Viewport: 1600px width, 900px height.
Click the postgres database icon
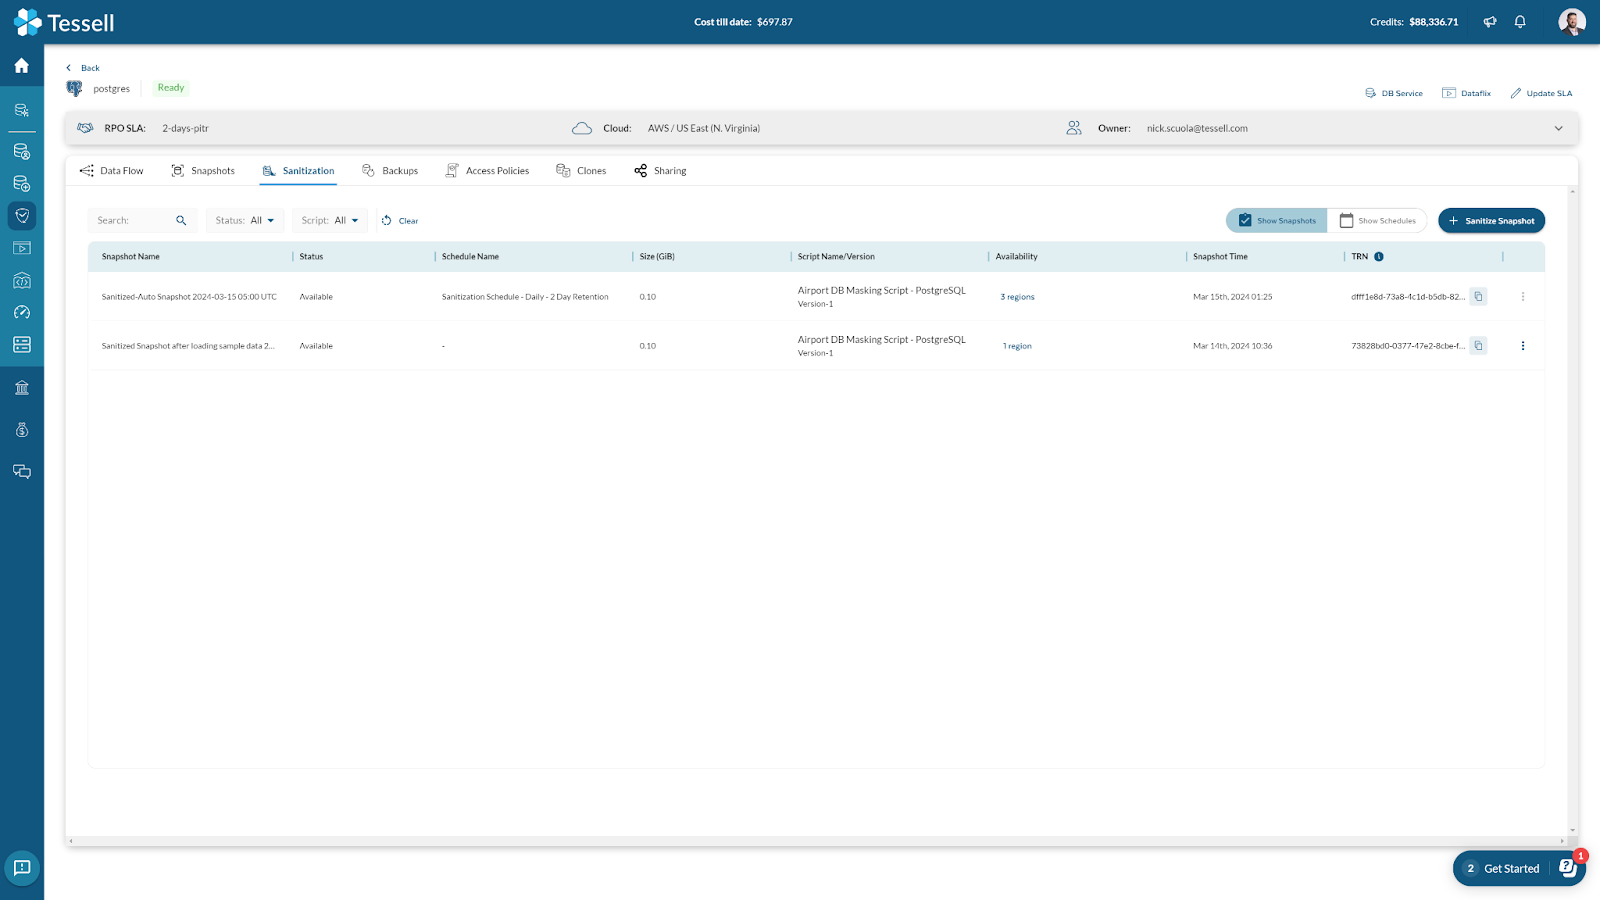tap(74, 89)
